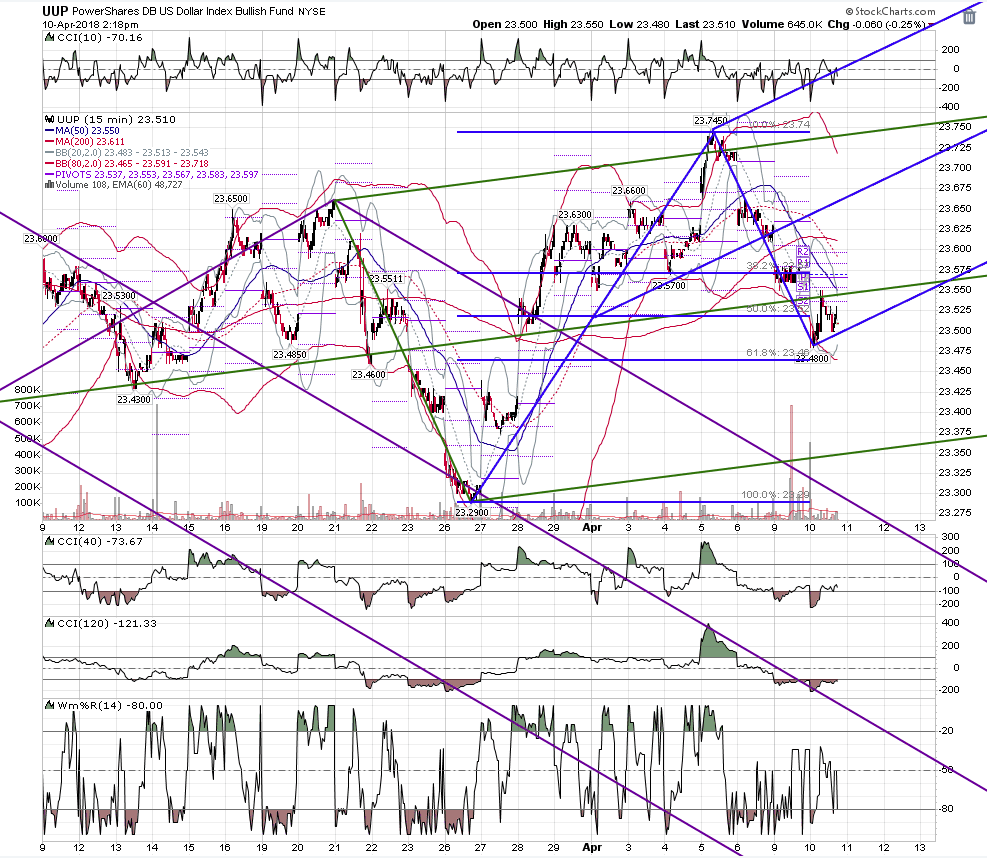The image size is (987, 858).
Task: Click the 23.4600 price annotation
Action: click(x=369, y=375)
